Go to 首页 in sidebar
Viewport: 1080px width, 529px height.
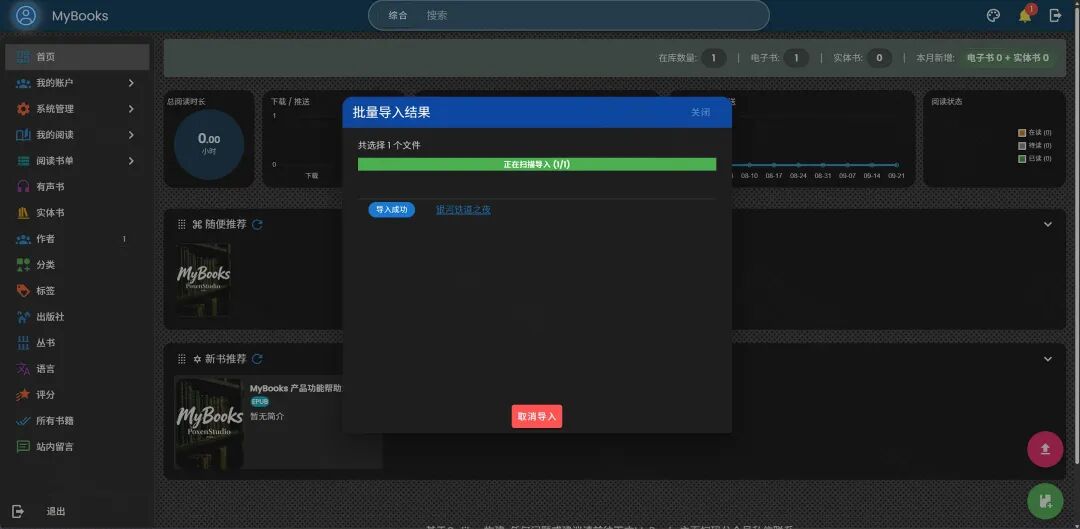pos(77,56)
